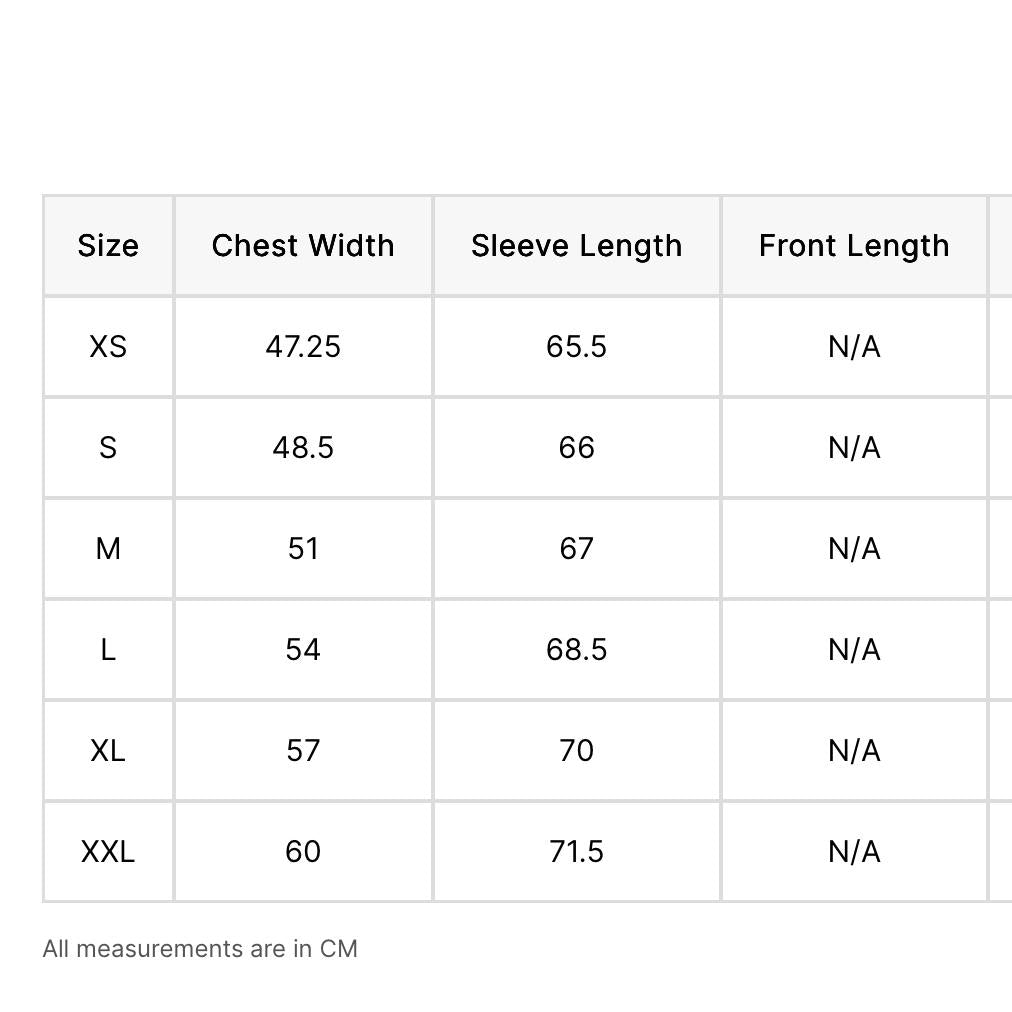Select the 71.5 sleeve length value
The height and width of the screenshot is (1012, 1012).
click(x=577, y=851)
